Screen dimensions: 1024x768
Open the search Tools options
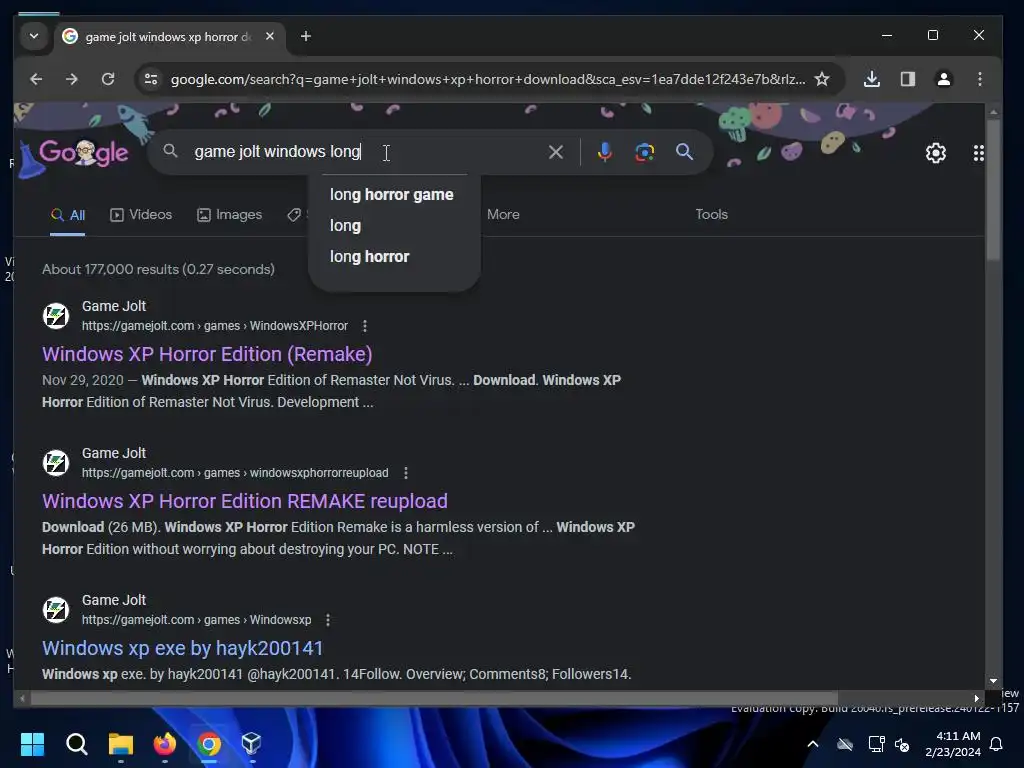coord(711,214)
